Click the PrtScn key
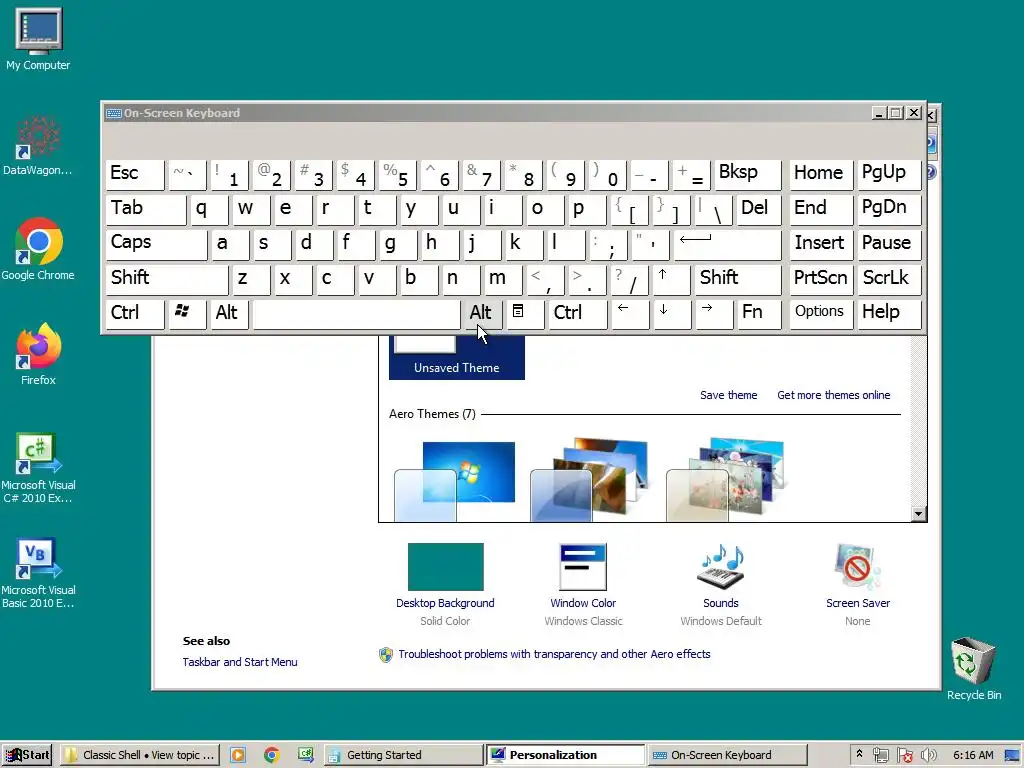 821,279
